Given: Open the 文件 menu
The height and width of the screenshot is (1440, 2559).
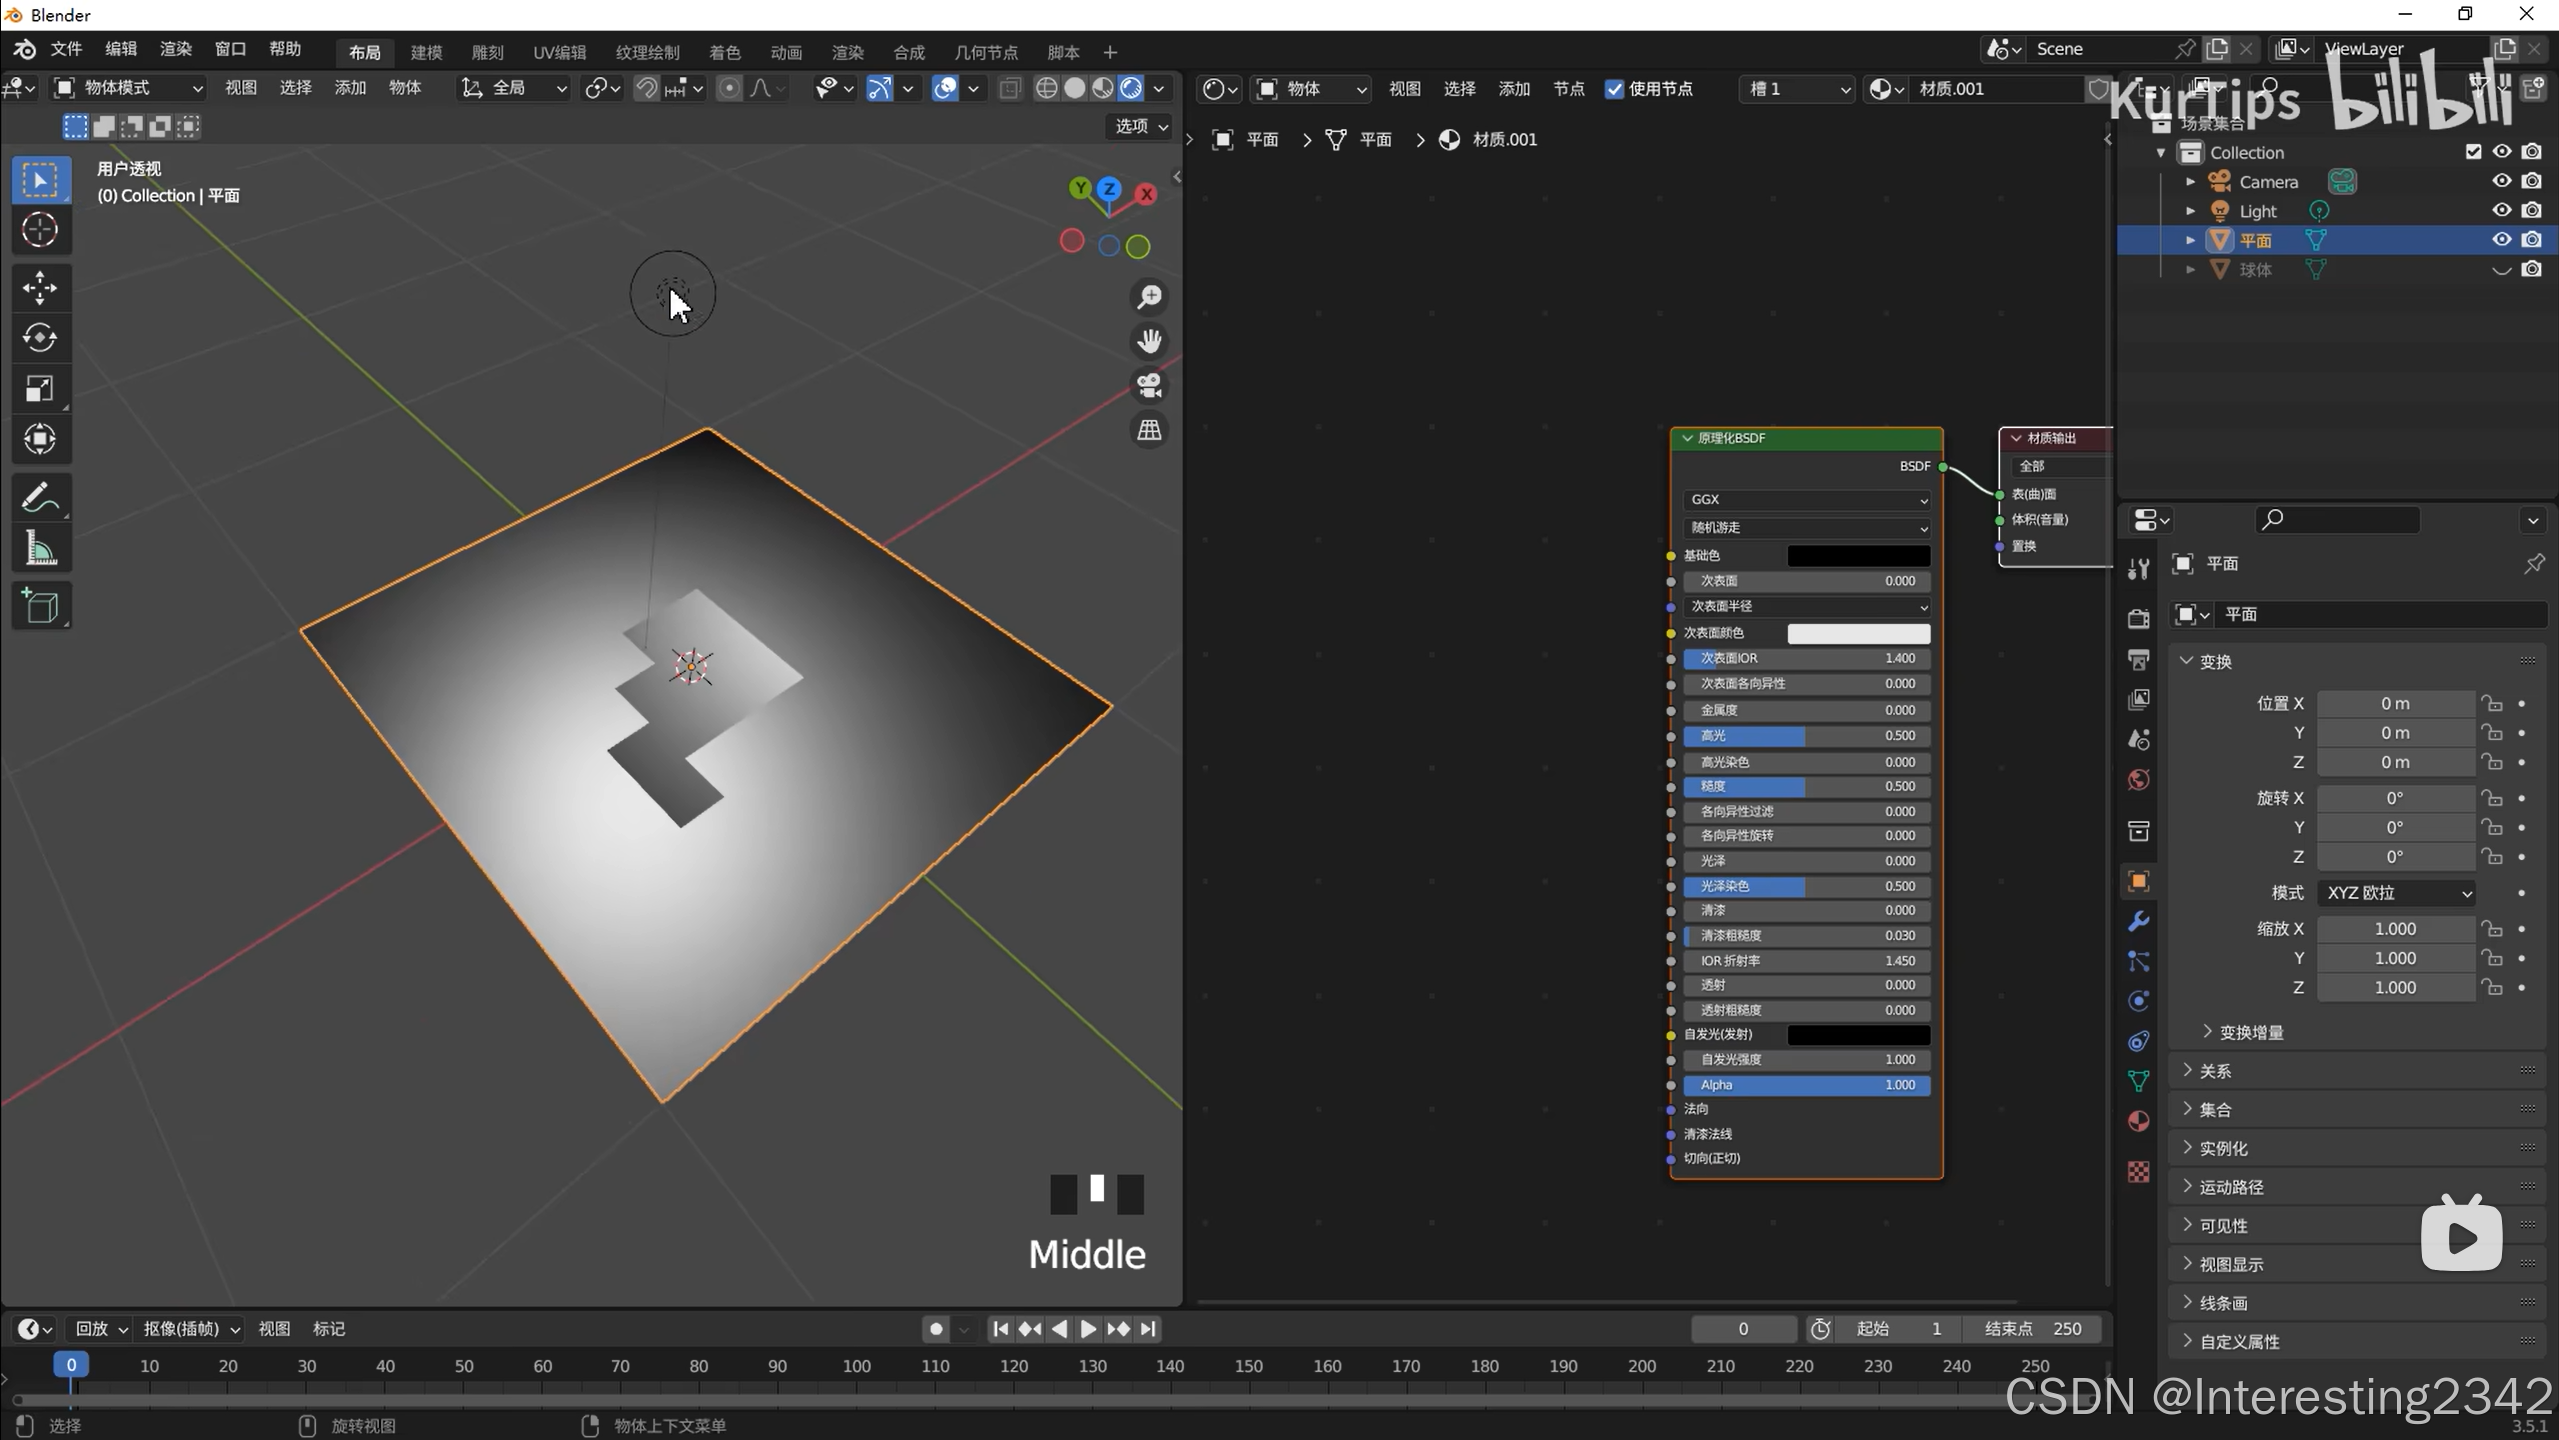Looking at the screenshot, I should click(x=66, y=49).
